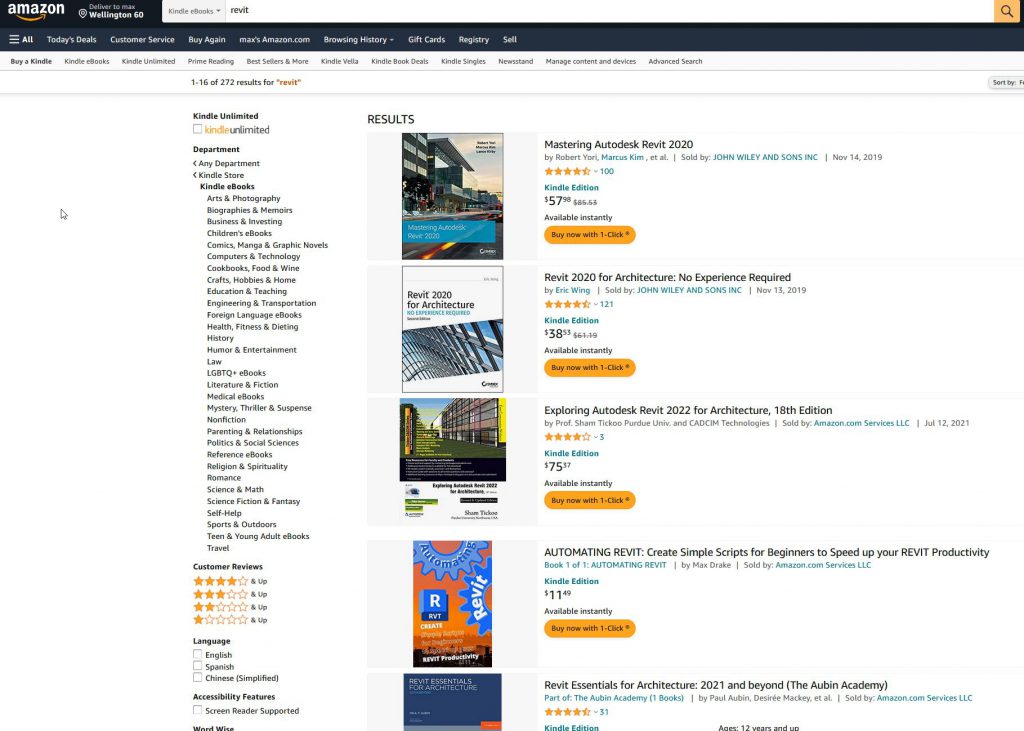Filter by one star & up rating

(x=221, y=620)
